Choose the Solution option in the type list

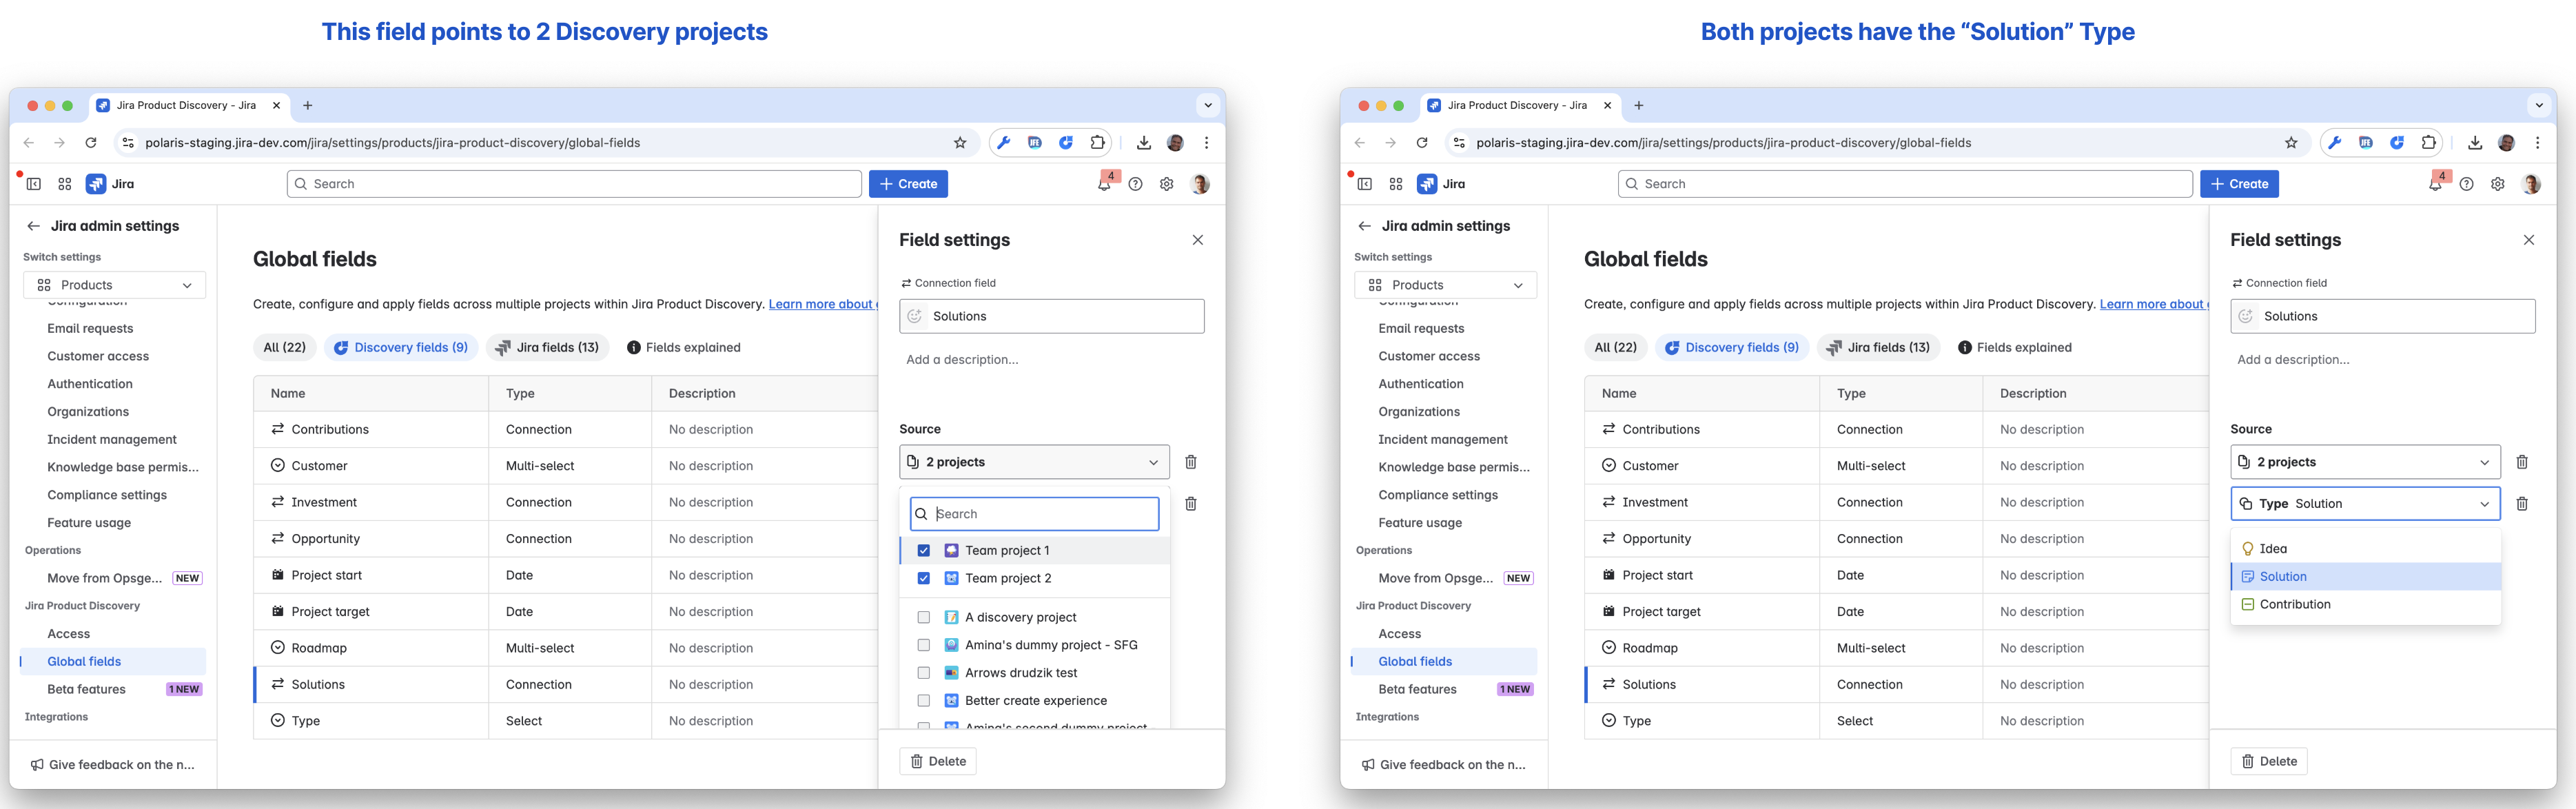[x=2366, y=577]
